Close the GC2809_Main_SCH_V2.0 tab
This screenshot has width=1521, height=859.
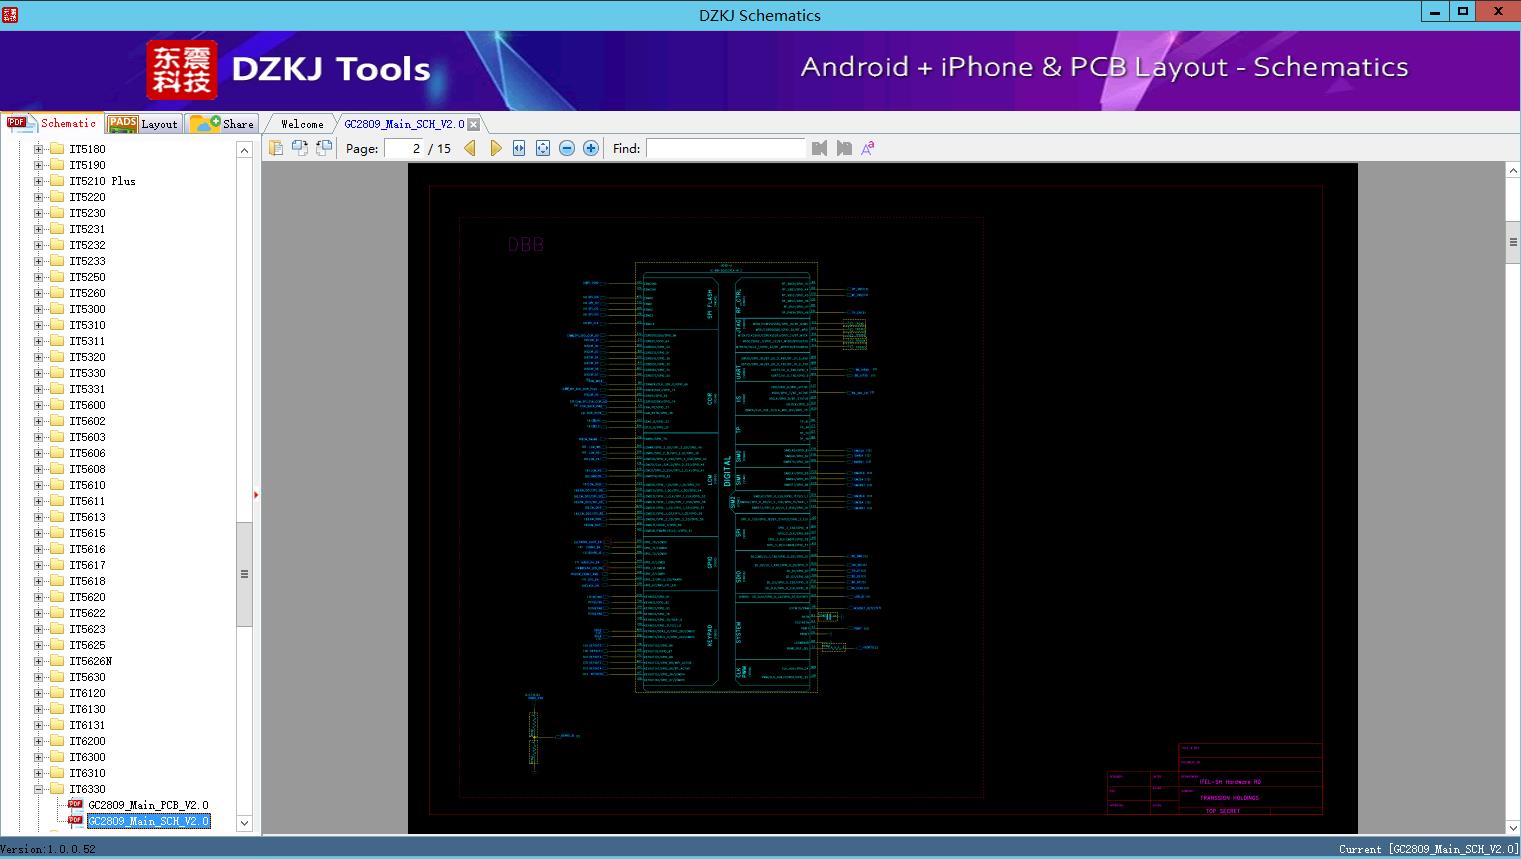click(474, 124)
